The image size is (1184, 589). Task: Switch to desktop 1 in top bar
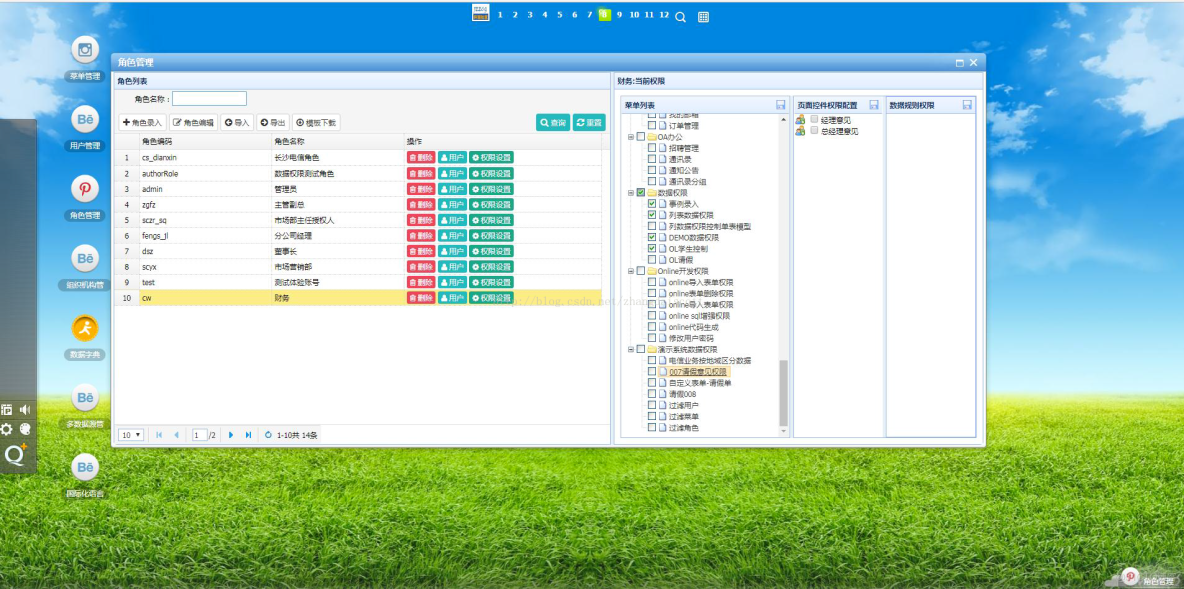tap(500, 14)
